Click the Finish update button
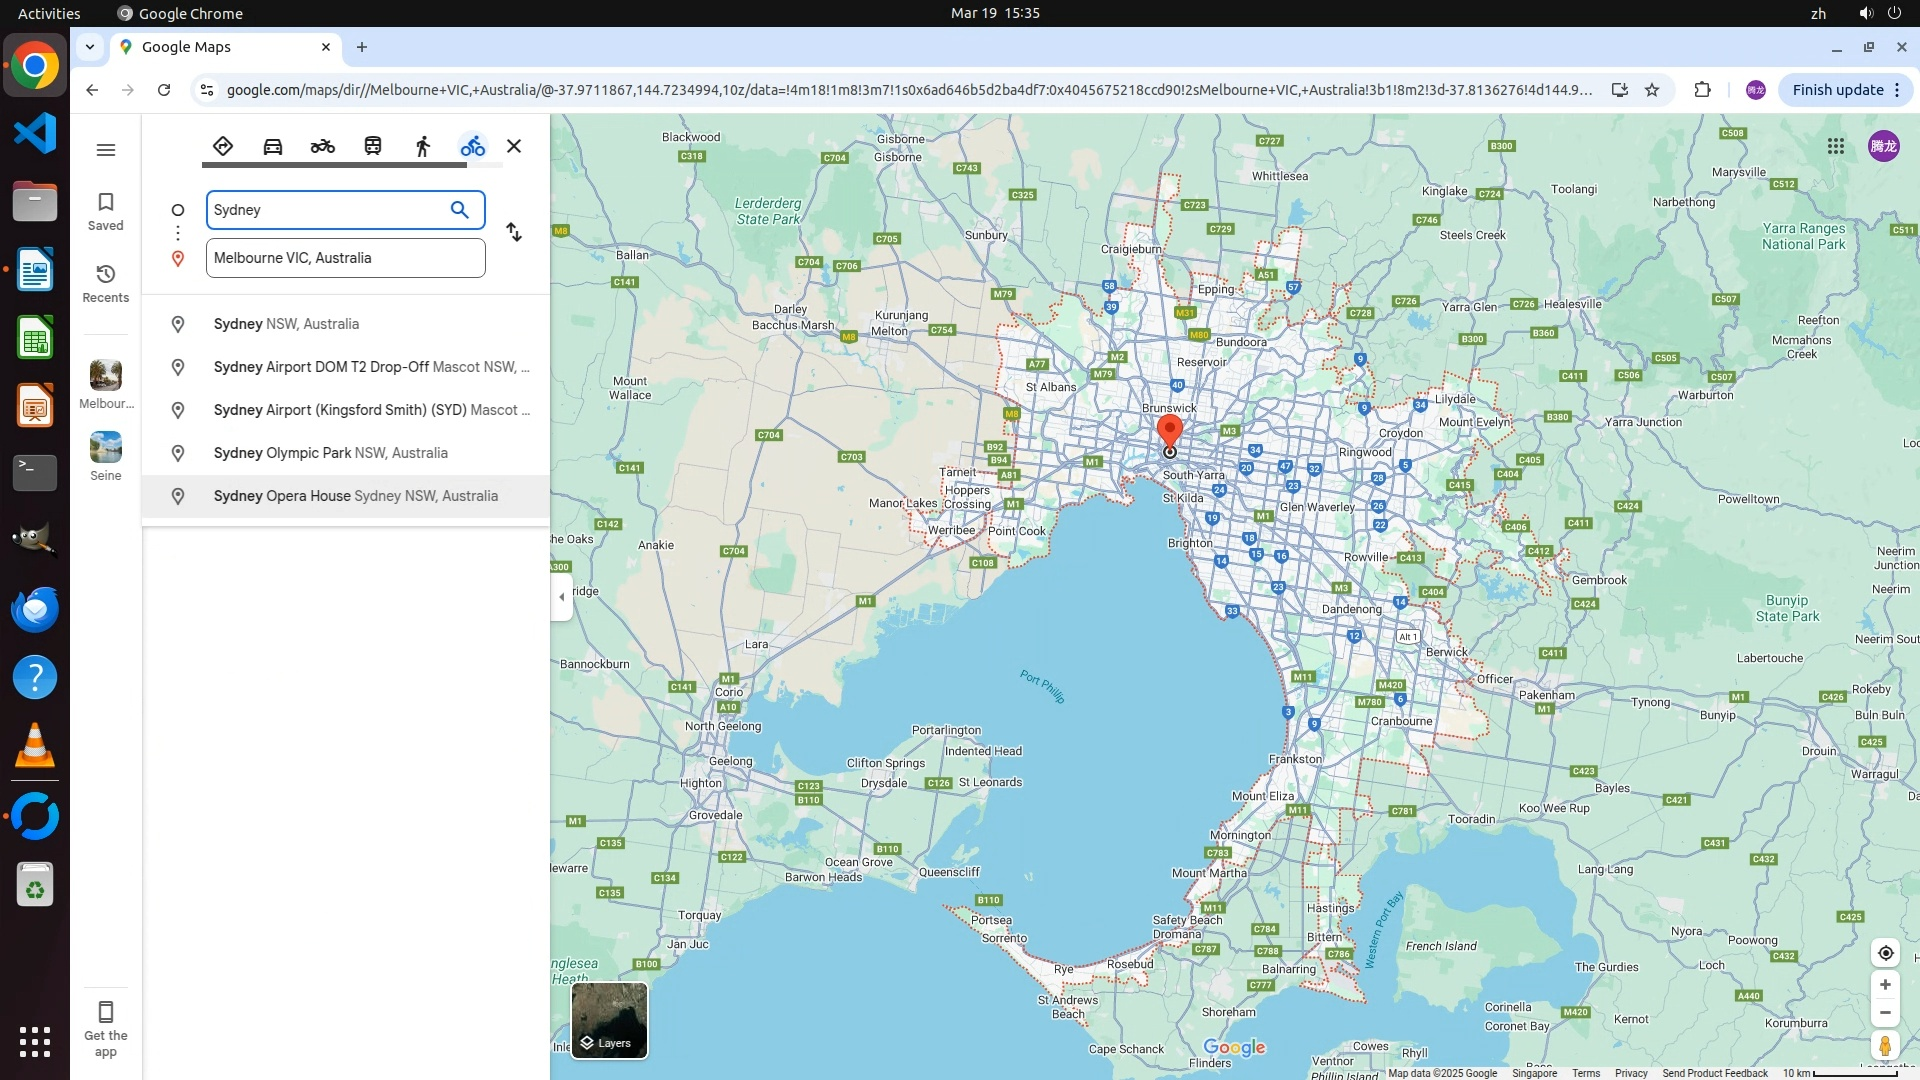 (1837, 90)
